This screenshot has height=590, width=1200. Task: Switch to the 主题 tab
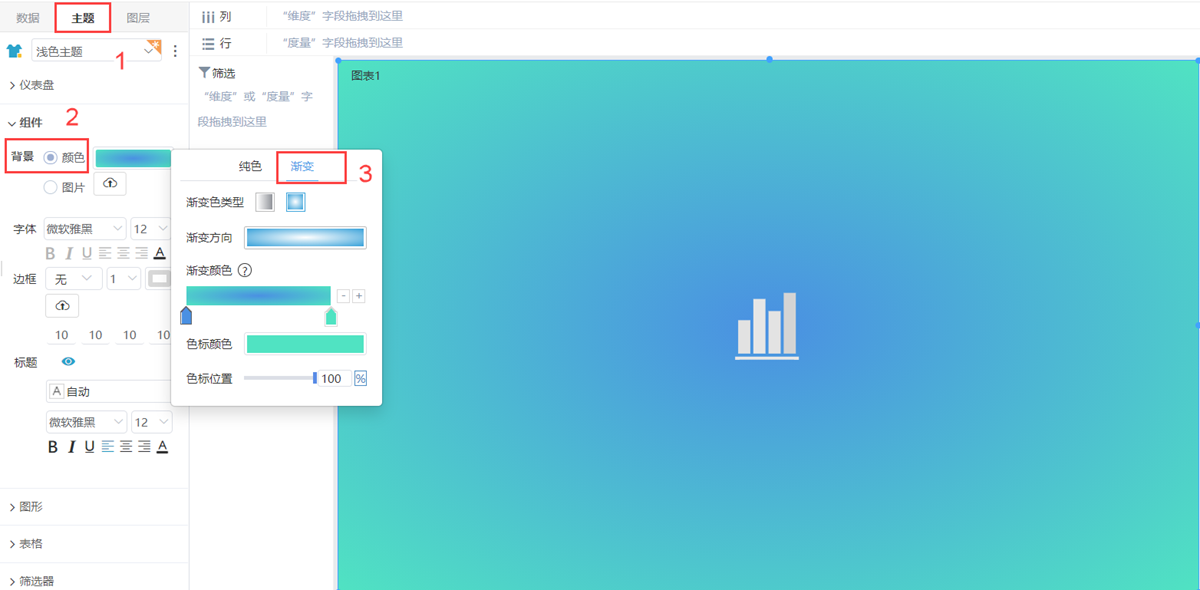pos(83,18)
